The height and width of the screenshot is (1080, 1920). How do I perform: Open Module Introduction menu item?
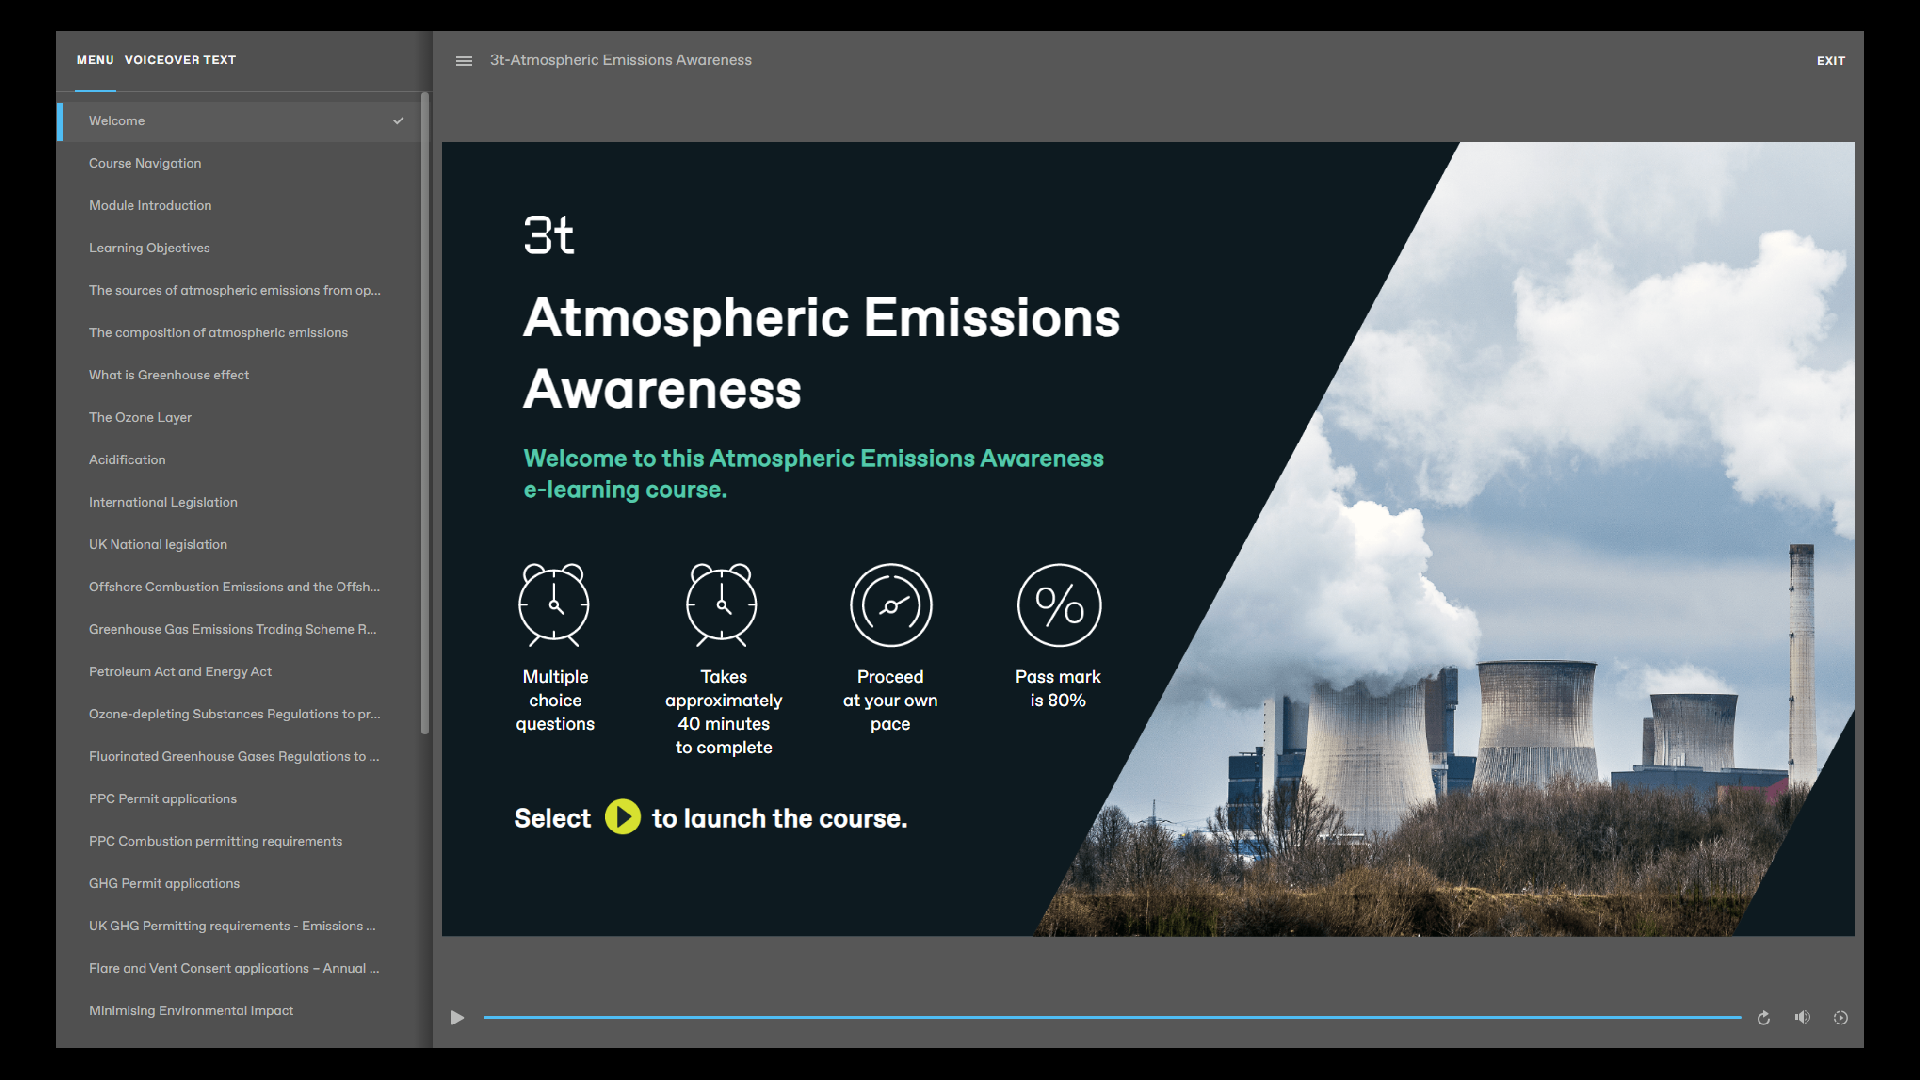(x=240, y=206)
